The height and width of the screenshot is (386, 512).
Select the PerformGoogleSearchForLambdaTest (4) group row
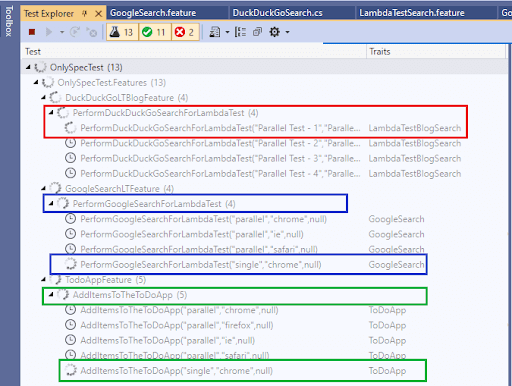264,204
